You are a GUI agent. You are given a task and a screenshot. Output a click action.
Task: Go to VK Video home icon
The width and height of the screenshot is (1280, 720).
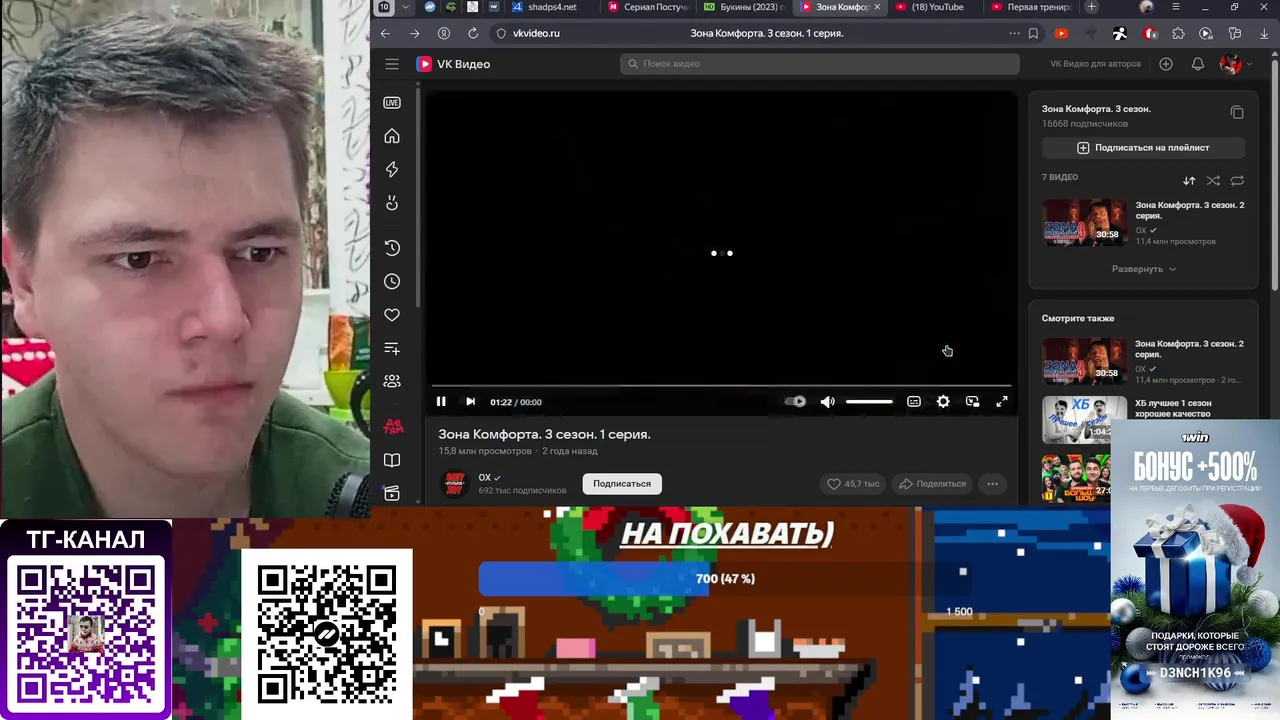[392, 136]
